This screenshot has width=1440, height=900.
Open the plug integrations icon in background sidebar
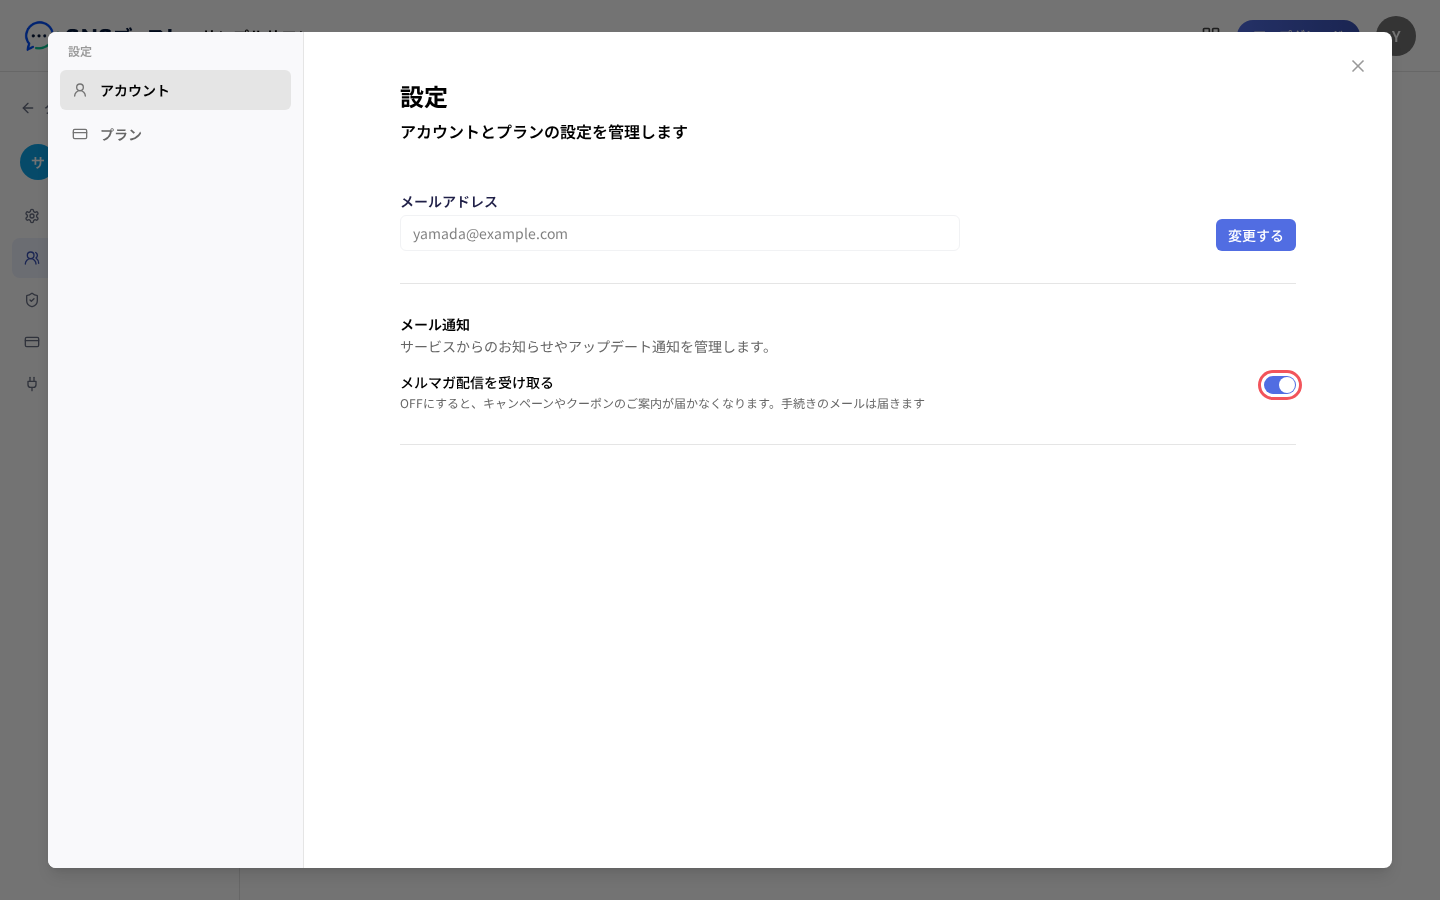(32, 384)
